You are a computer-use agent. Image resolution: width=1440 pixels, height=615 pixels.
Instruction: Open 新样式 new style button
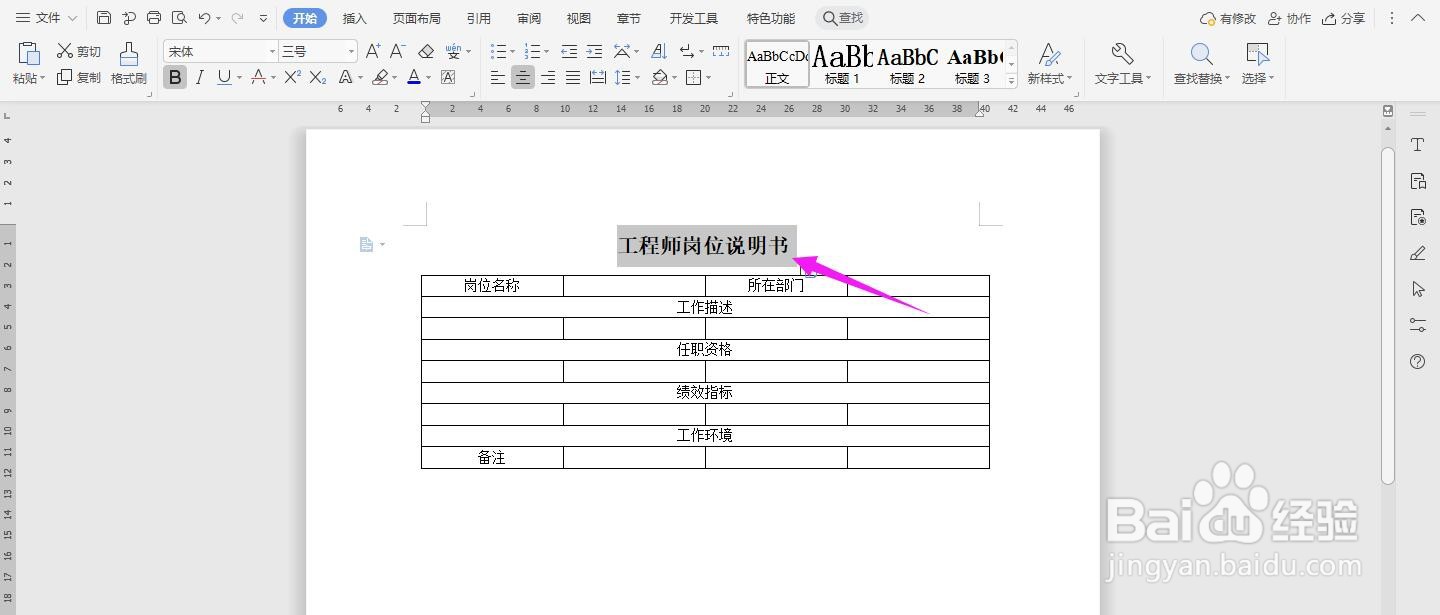(x=1049, y=64)
